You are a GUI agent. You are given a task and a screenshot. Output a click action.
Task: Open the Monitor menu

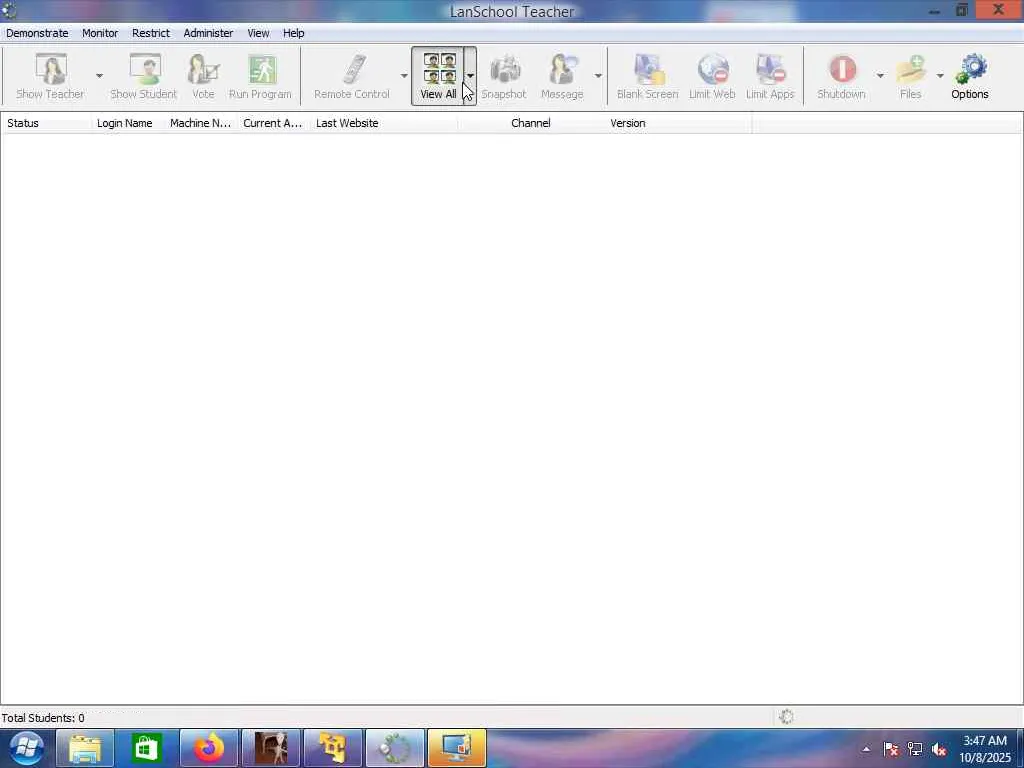(100, 33)
